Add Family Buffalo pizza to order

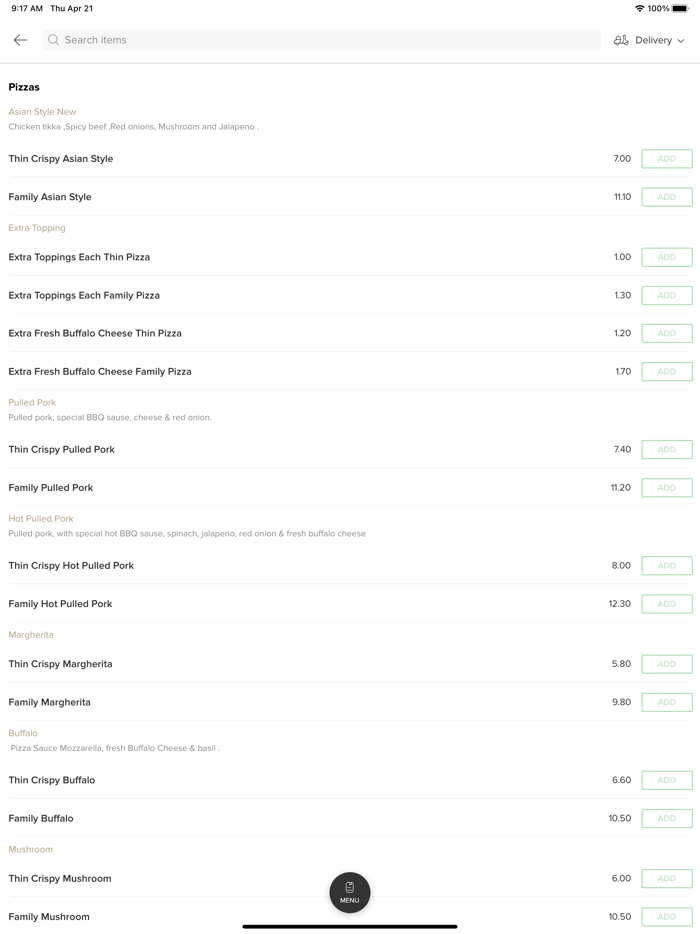(x=666, y=818)
